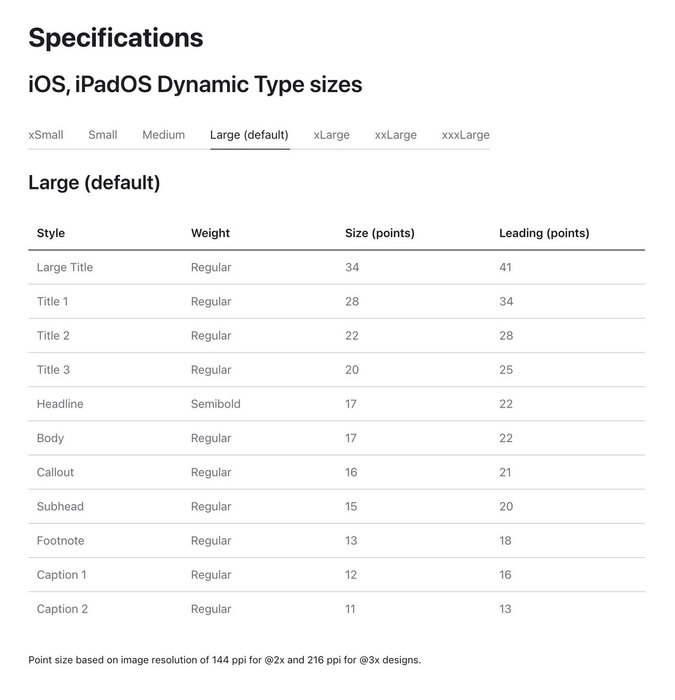Select the Body style cell
Image resolution: width=675 pixels, height=700 pixels.
point(50,438)
